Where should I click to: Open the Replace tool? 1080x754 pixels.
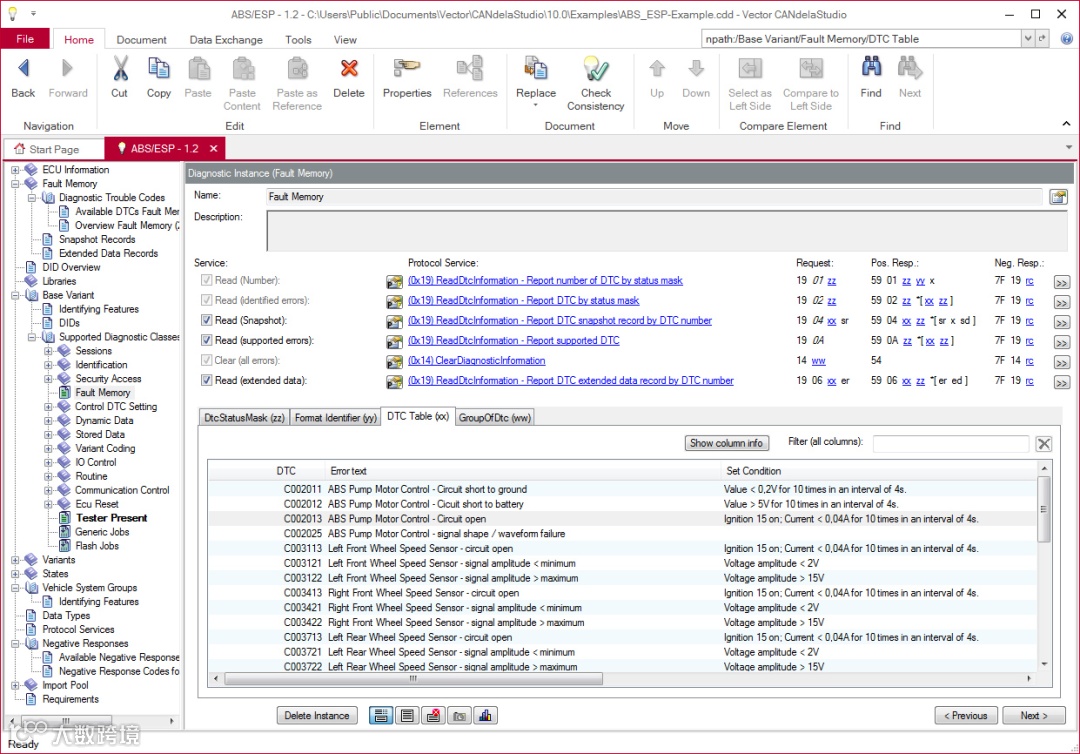tap(536, 83)
